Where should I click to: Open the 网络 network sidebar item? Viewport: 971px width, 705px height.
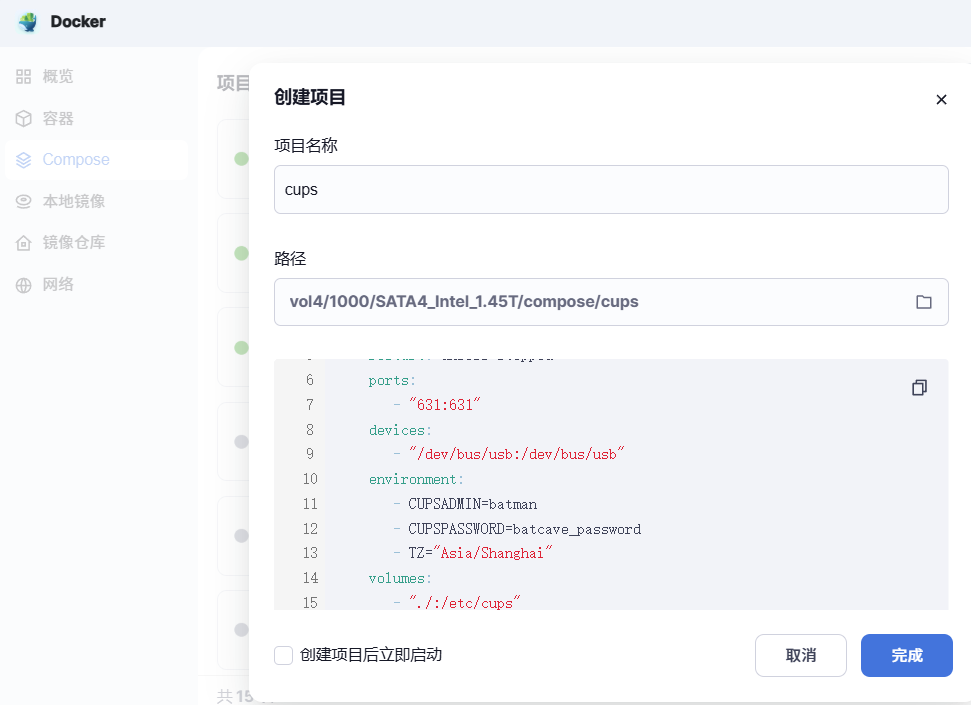pos(96,284)
